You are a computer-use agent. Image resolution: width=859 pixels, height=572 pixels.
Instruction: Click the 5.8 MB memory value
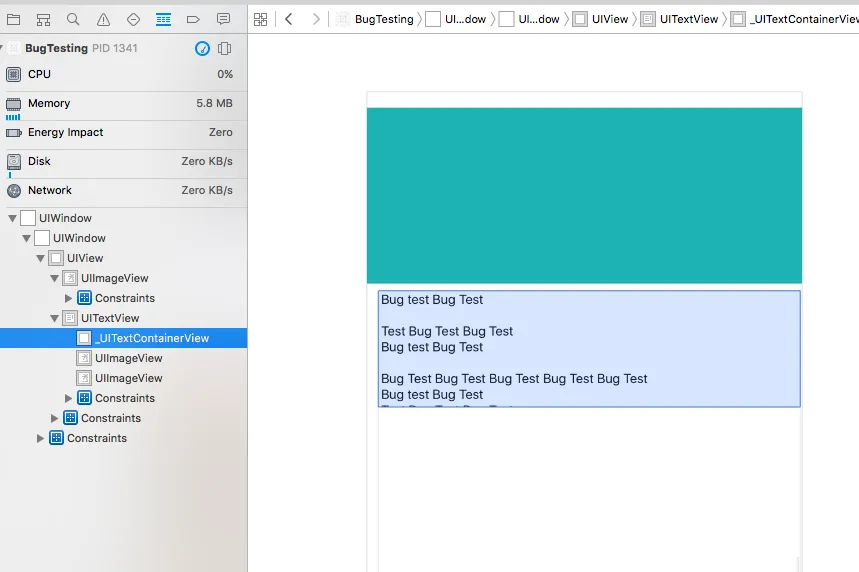pos(214,104)
